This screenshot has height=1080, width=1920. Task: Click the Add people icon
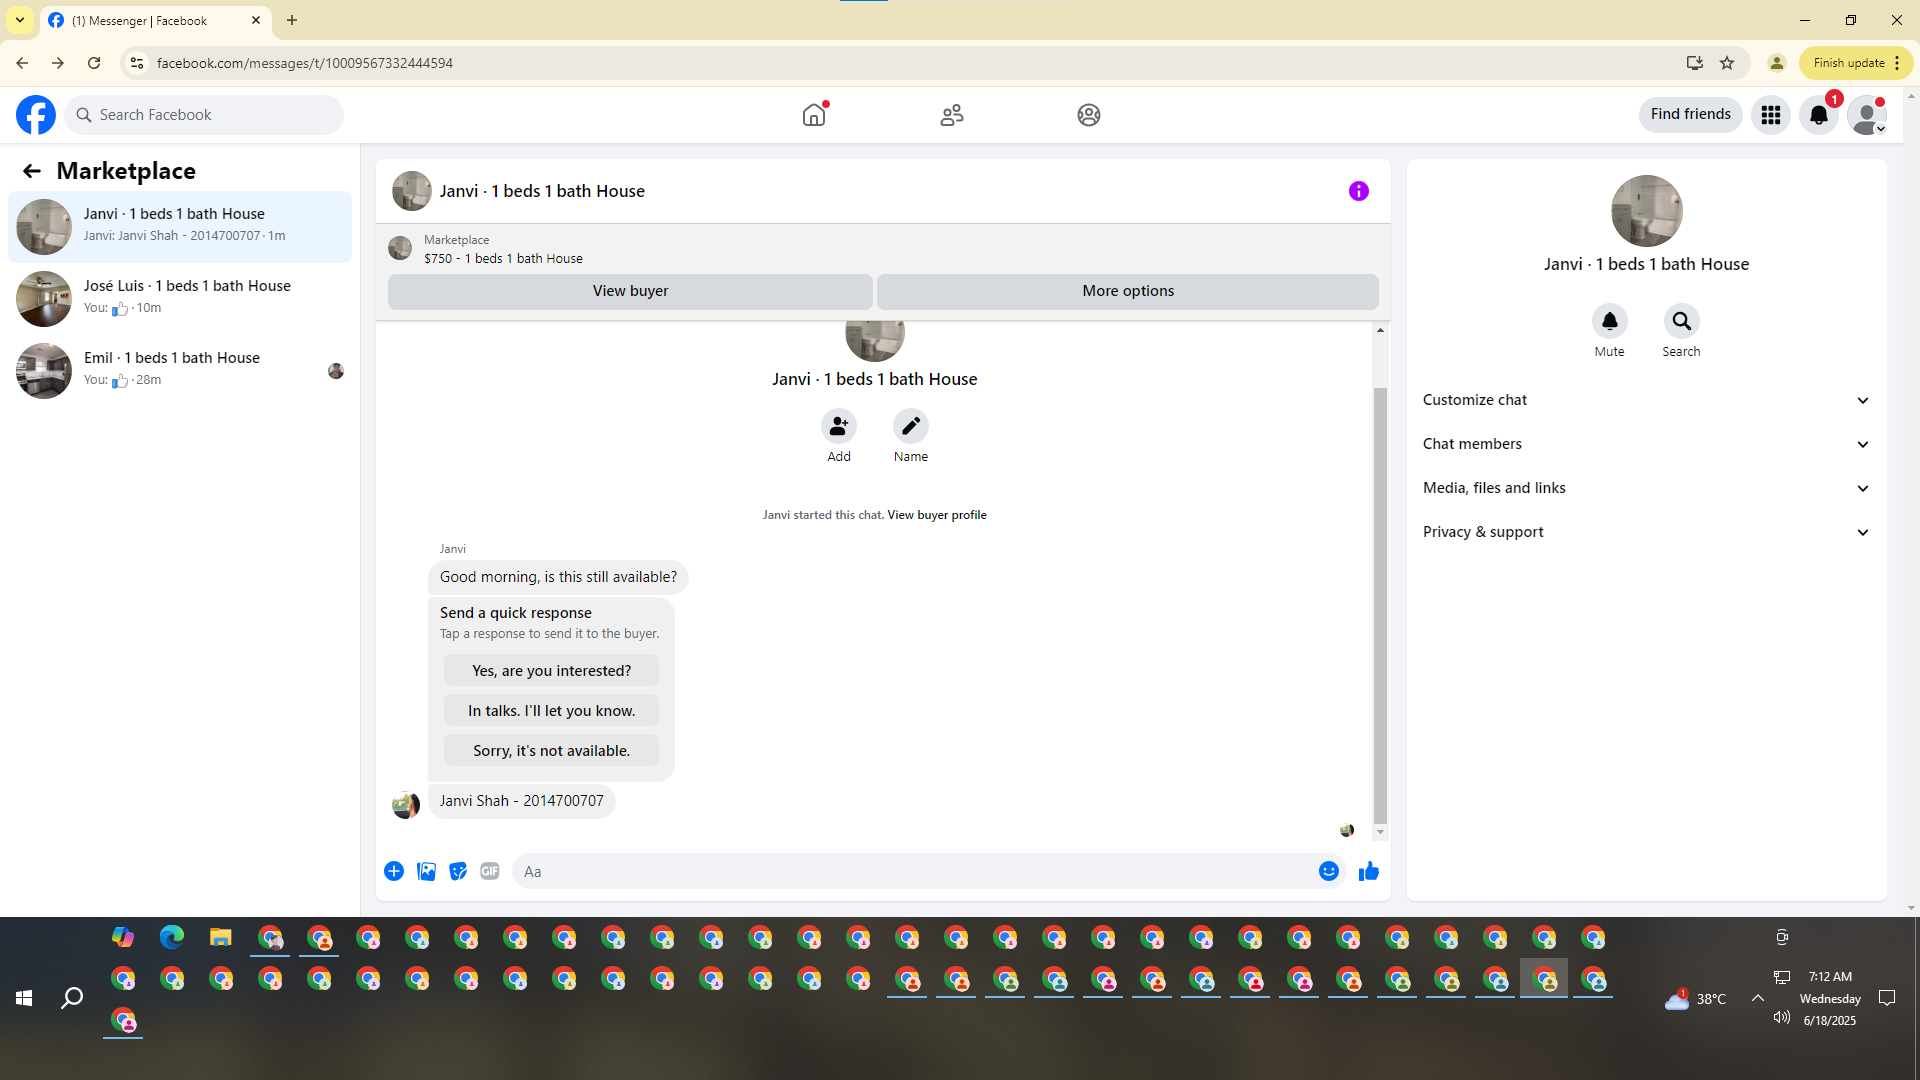[x=839, y=426]
